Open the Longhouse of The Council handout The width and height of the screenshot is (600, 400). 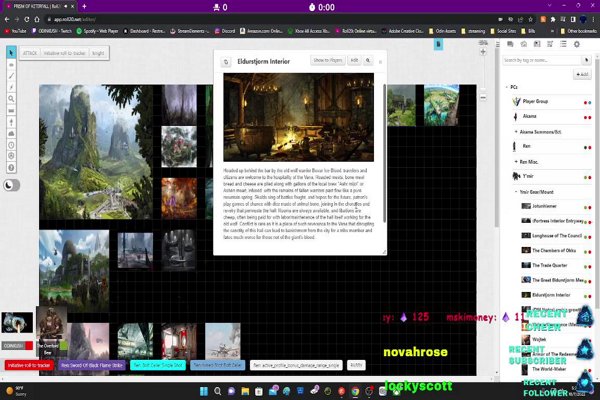point(556,236)
